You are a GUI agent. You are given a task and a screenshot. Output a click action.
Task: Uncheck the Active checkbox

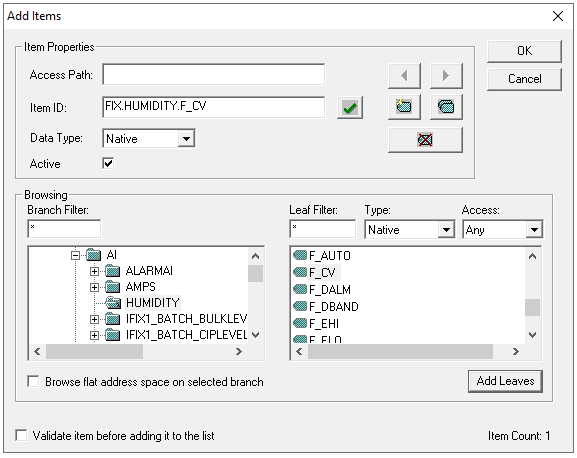tap(108, 163)
